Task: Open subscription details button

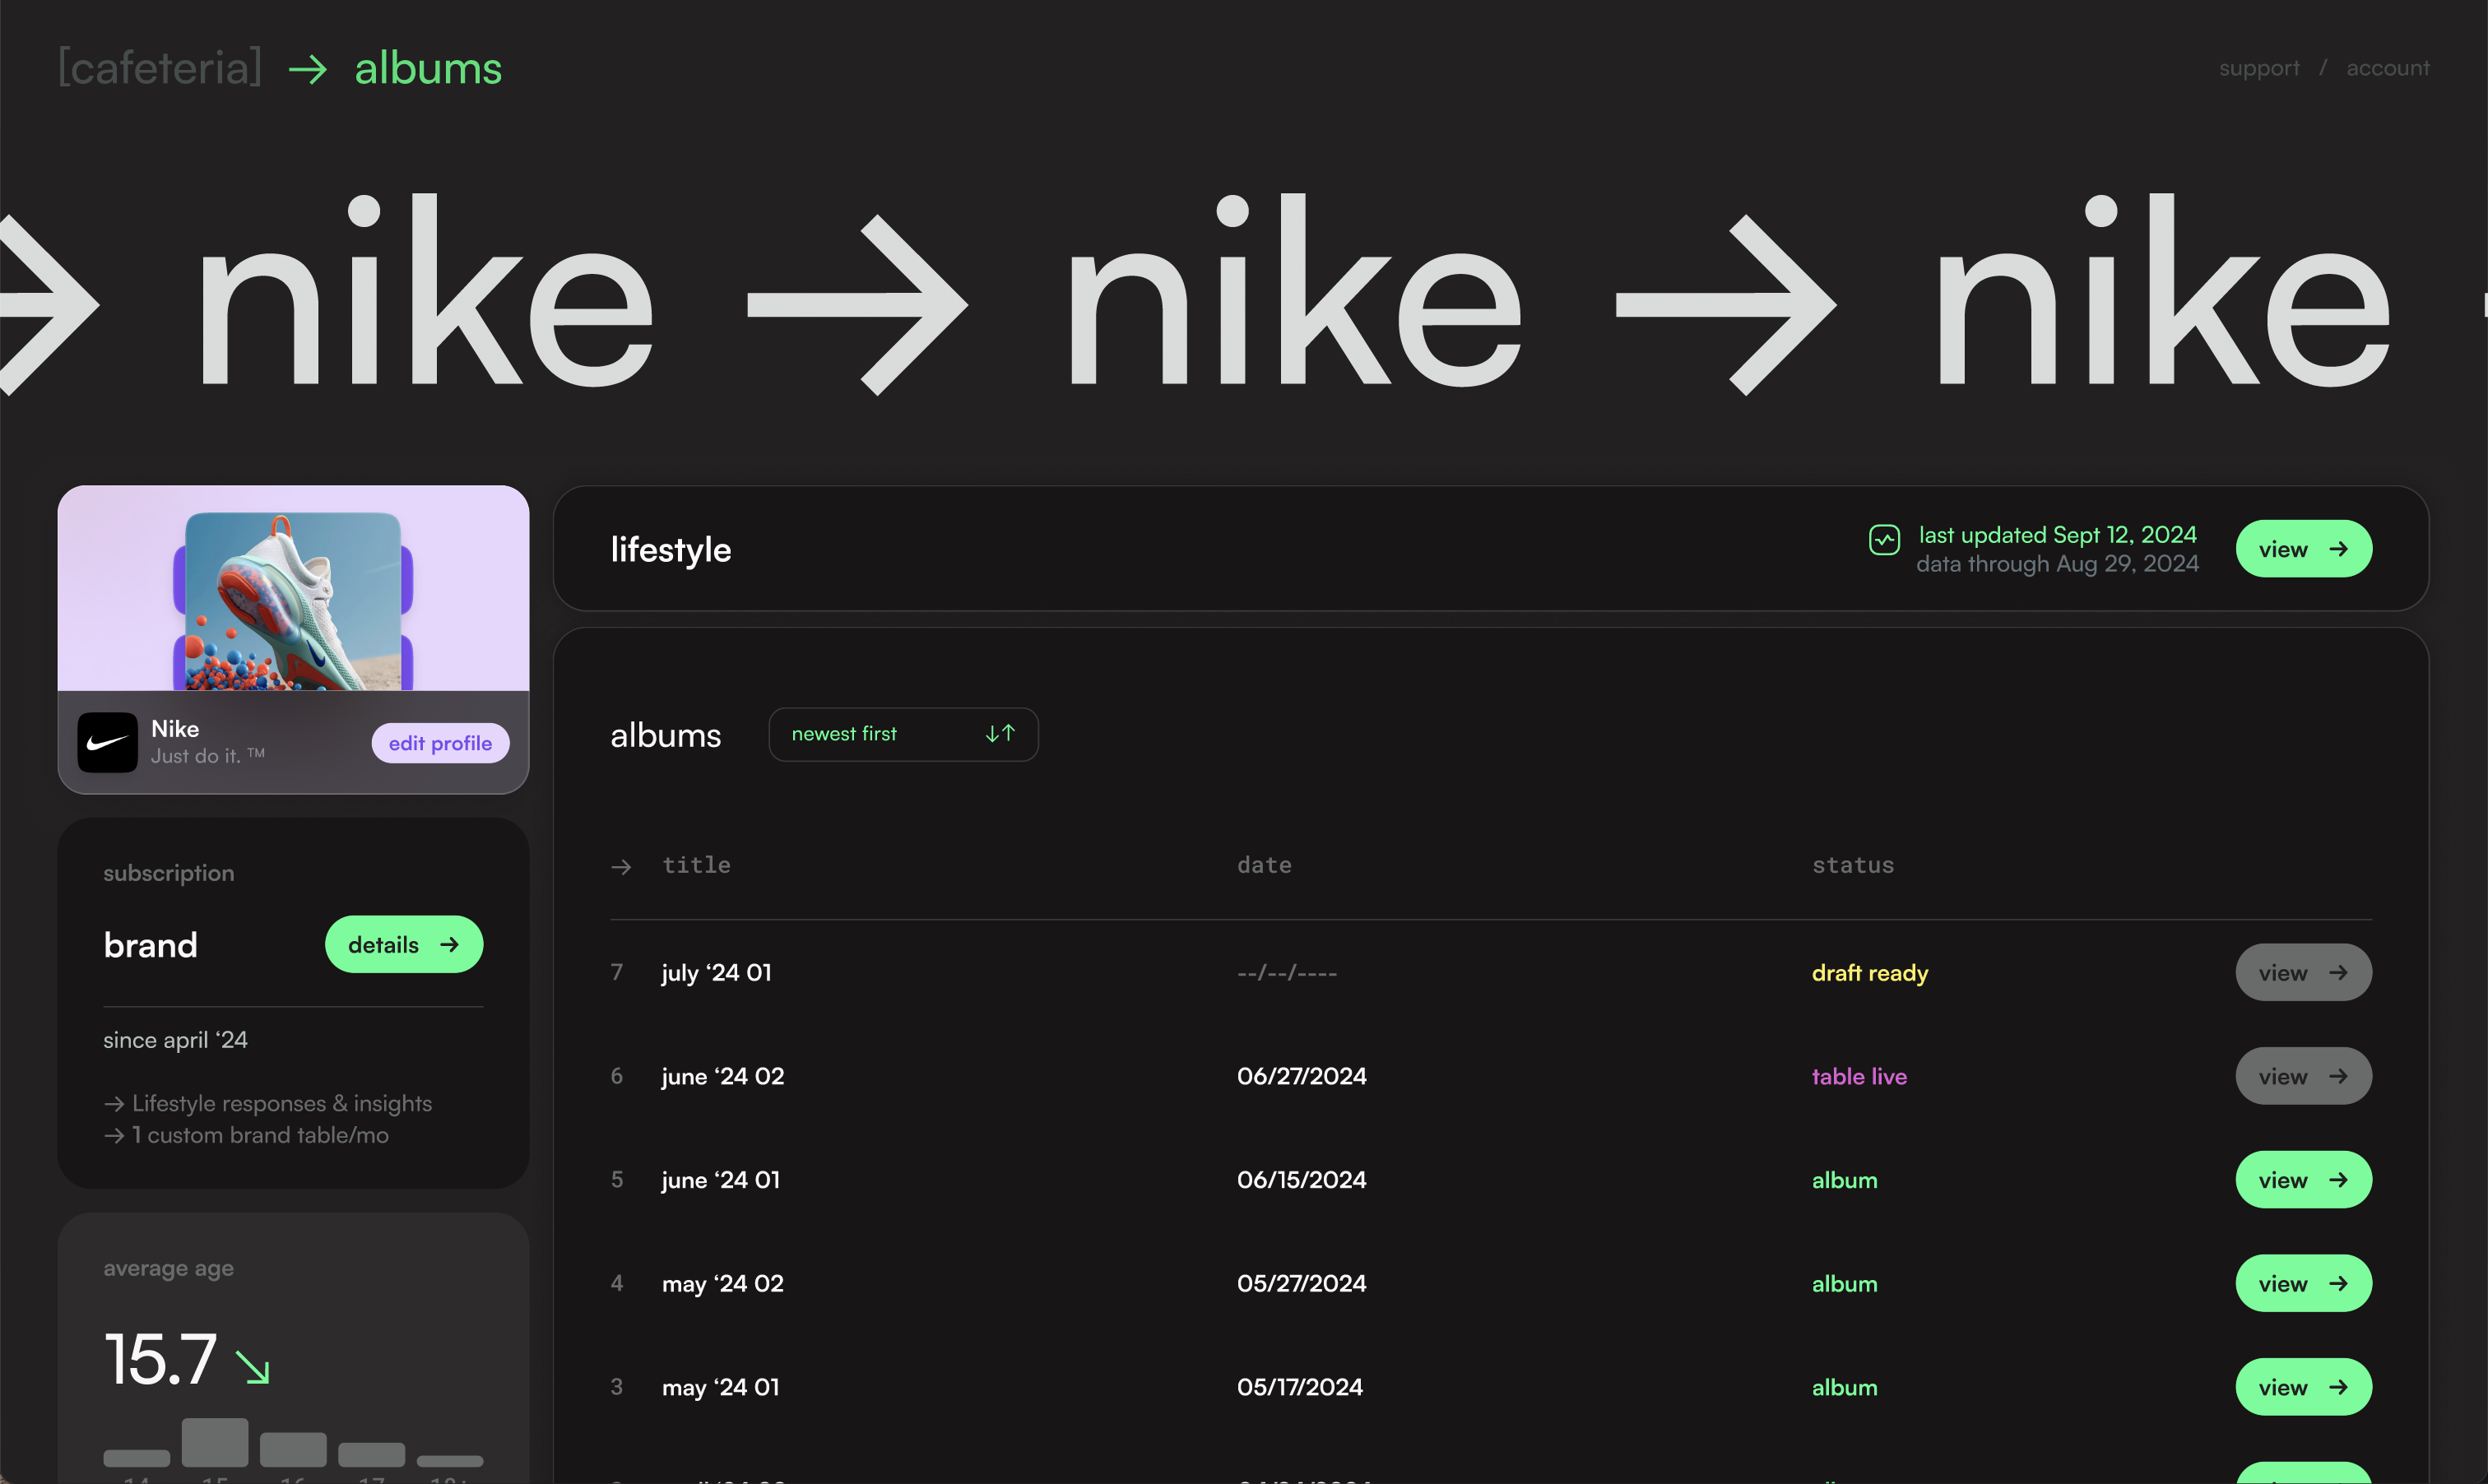Action: (x=403, y=944)
